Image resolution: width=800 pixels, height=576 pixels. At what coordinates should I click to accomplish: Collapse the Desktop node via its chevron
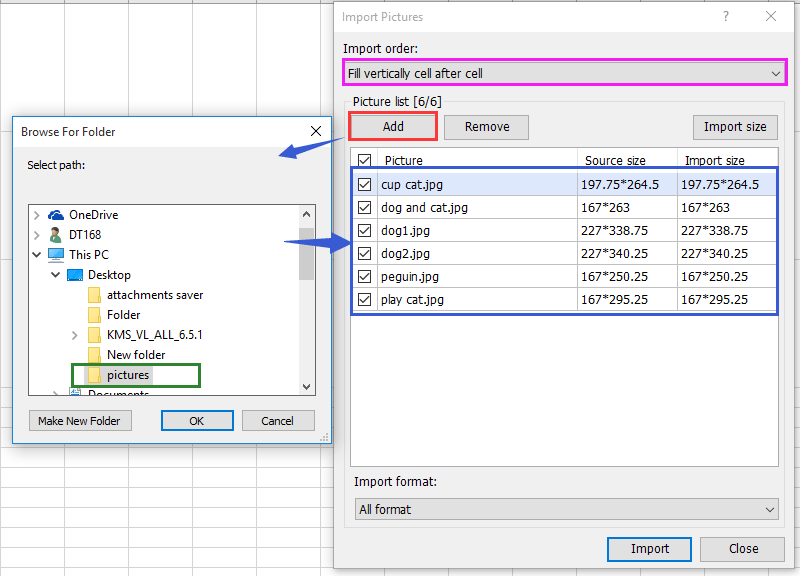(56, 274)
